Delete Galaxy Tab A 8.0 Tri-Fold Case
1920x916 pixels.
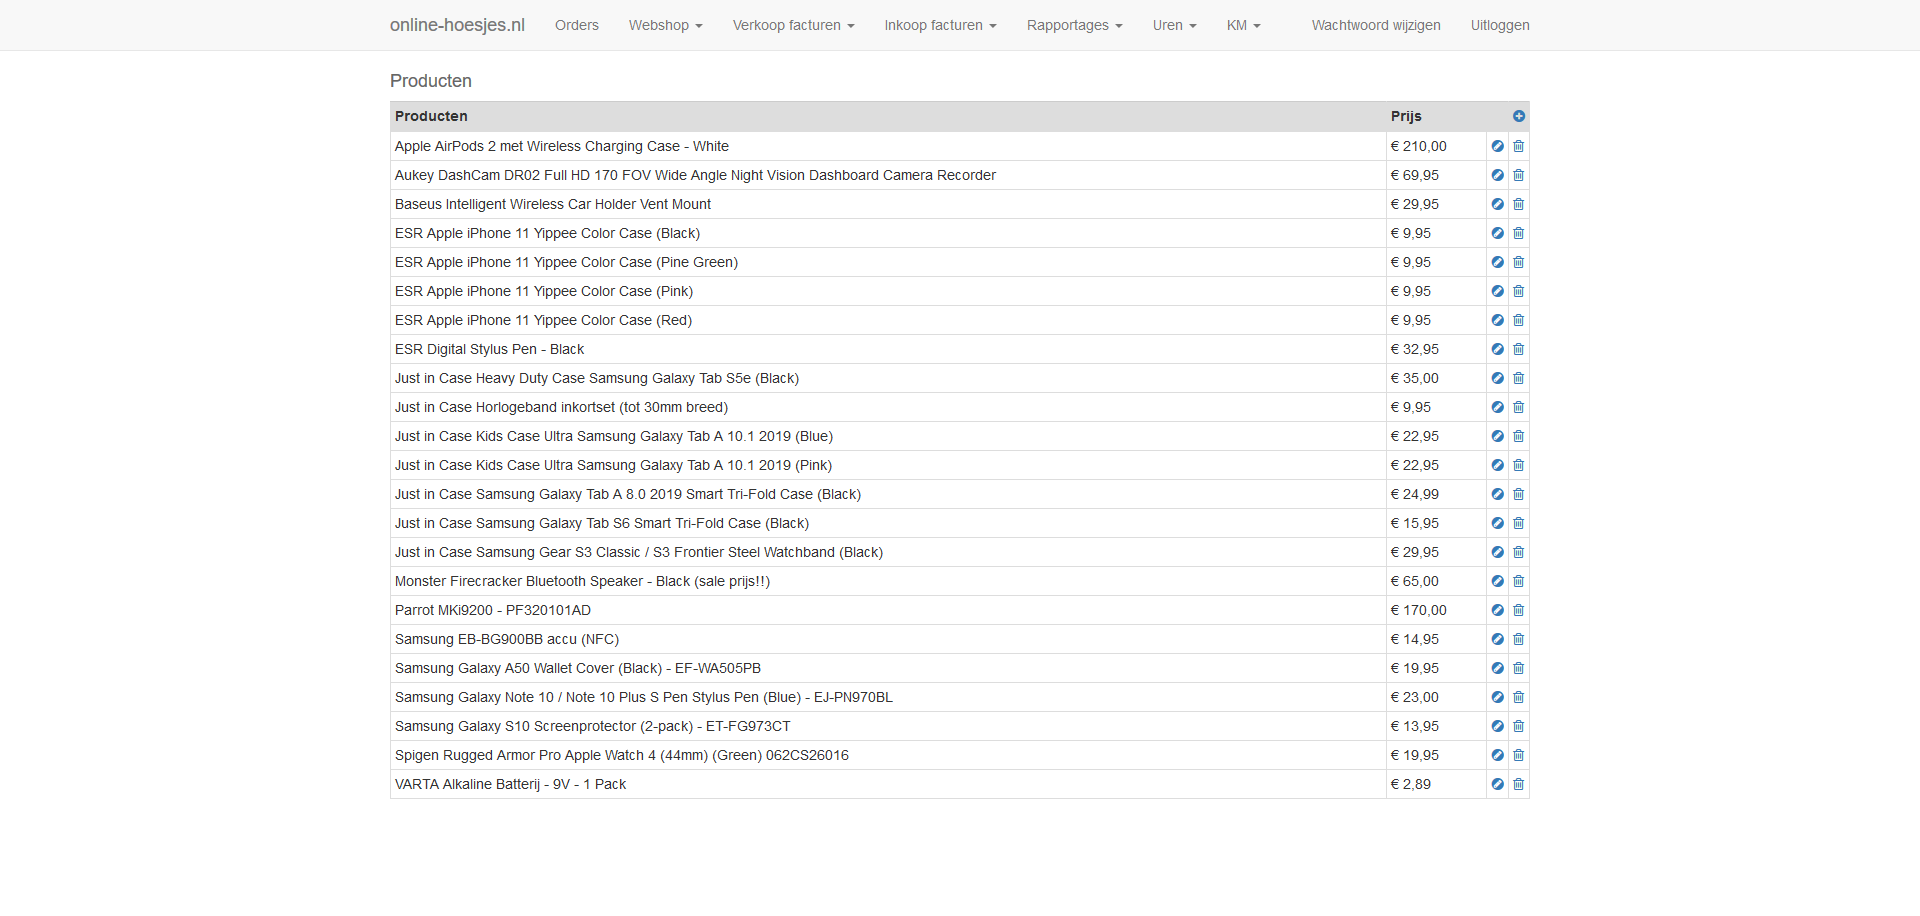[1518, 494]
